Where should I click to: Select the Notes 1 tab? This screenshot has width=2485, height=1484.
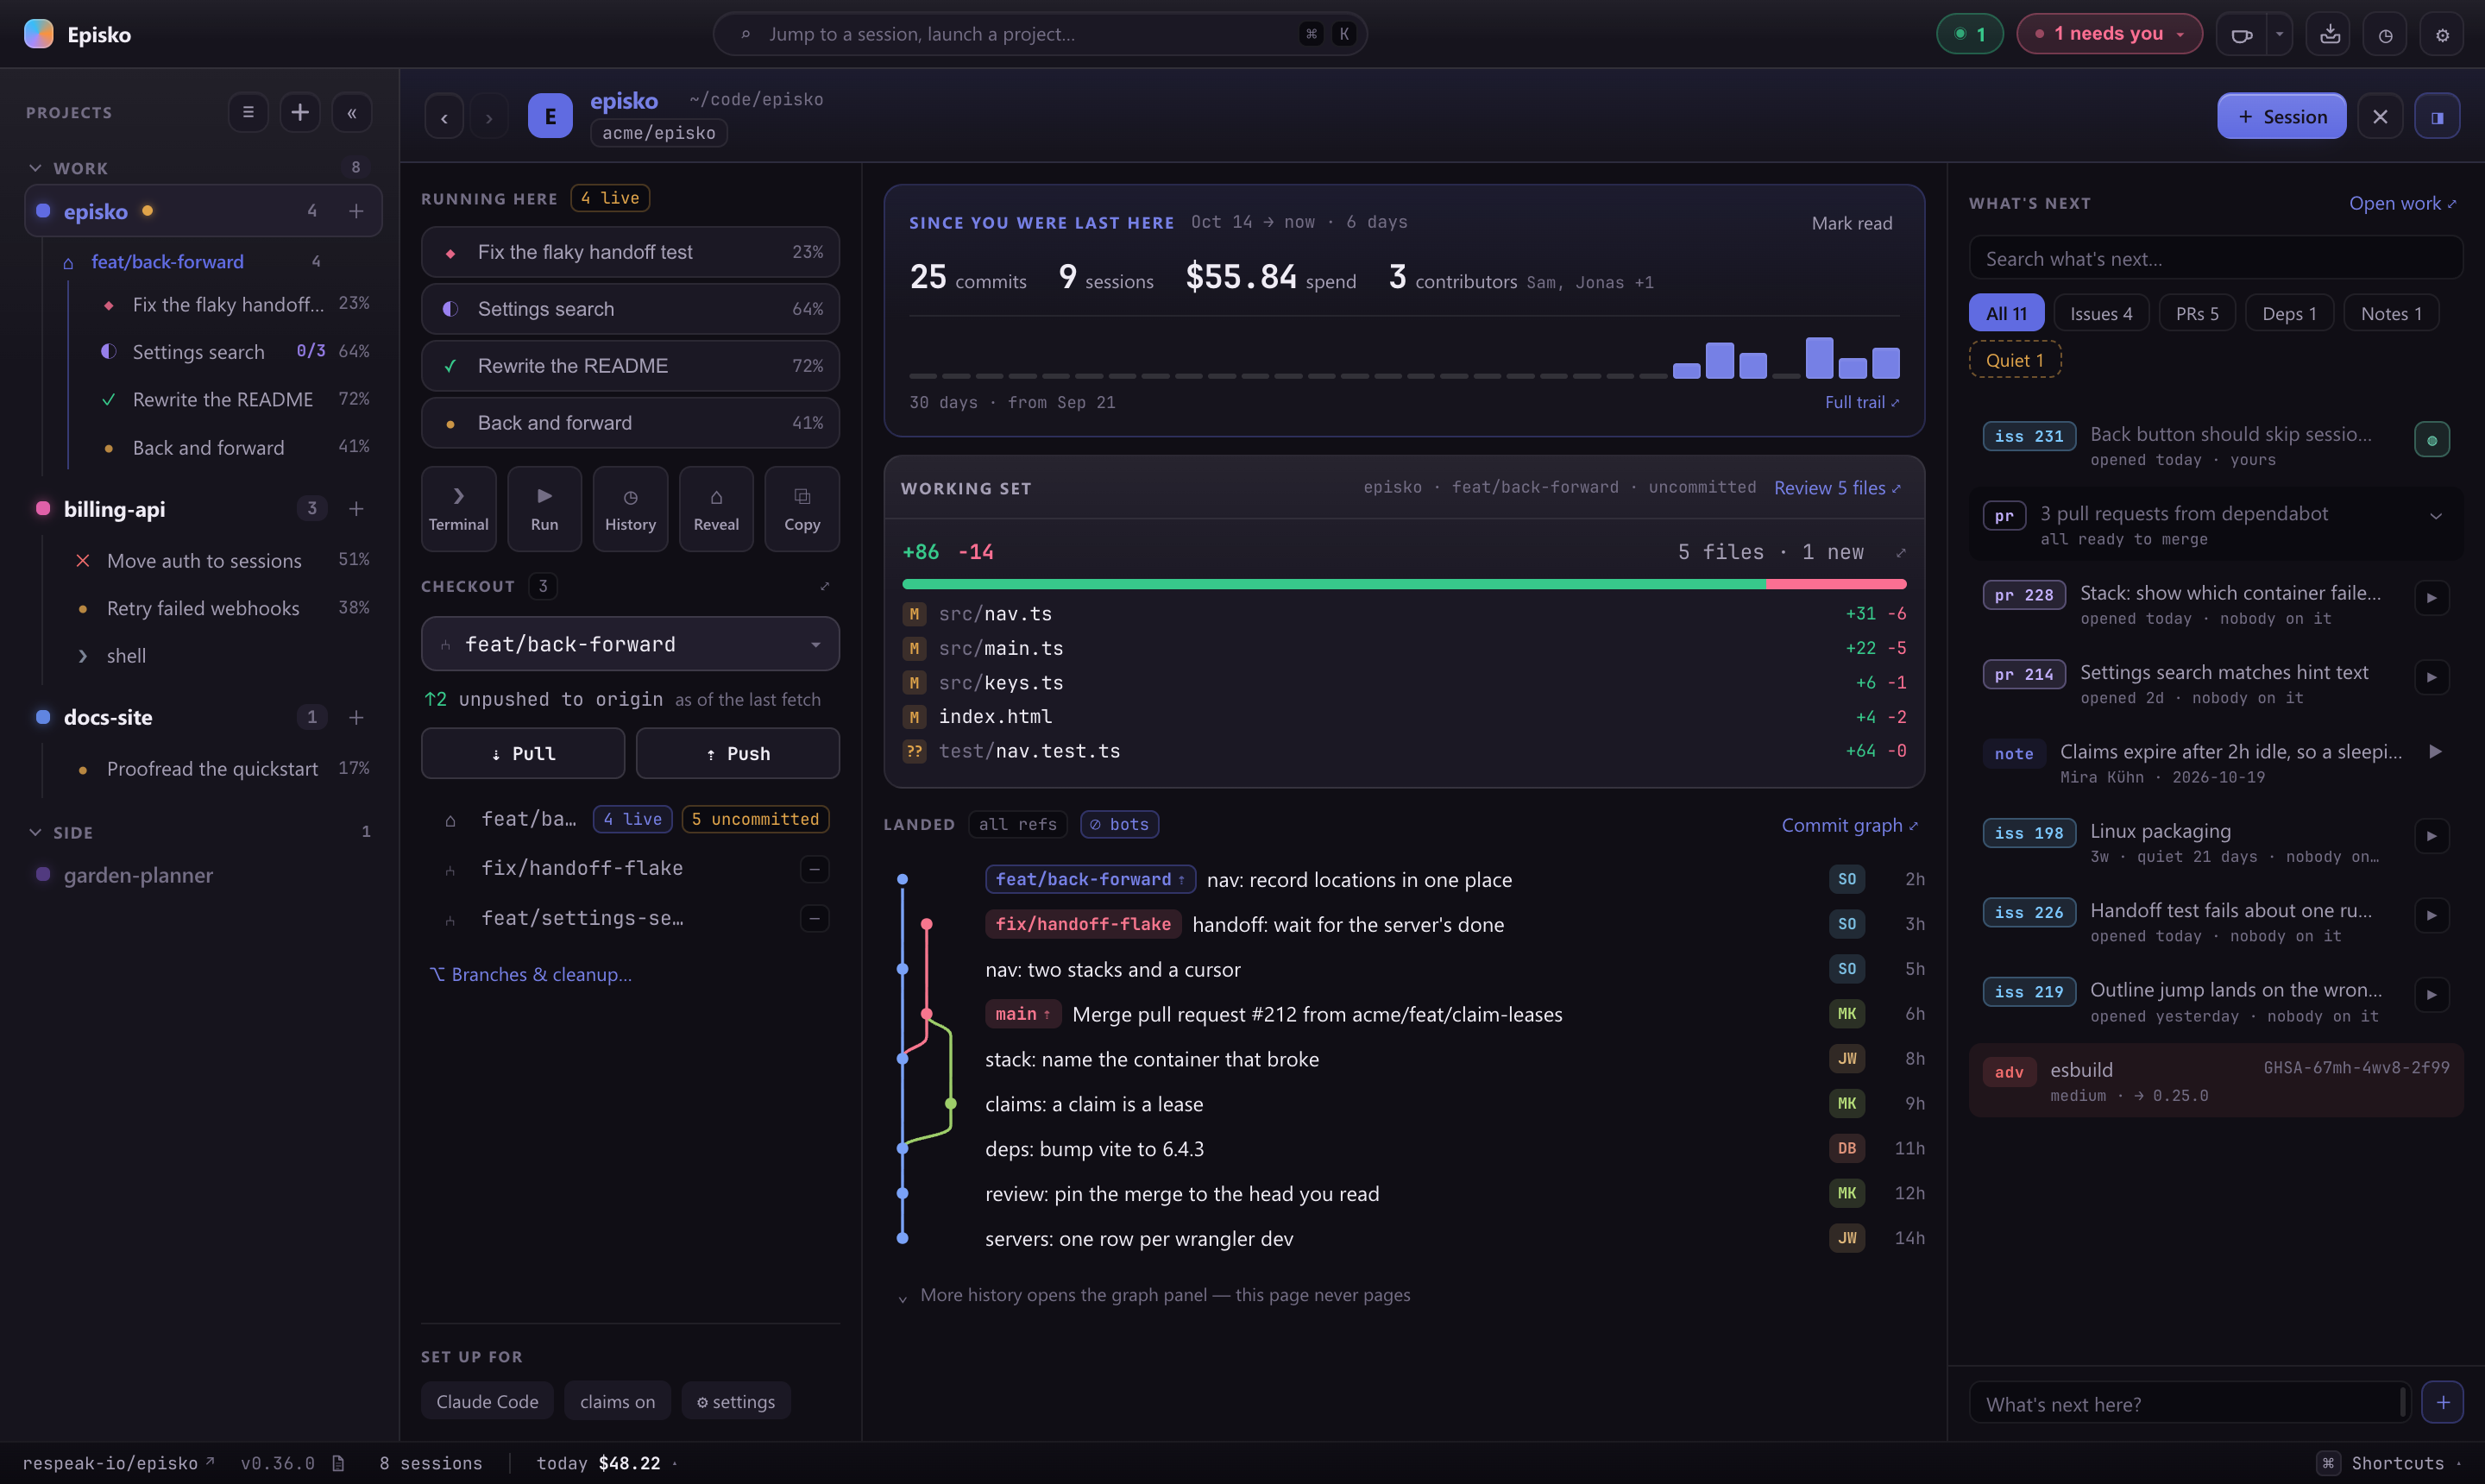coord(2391,313)
